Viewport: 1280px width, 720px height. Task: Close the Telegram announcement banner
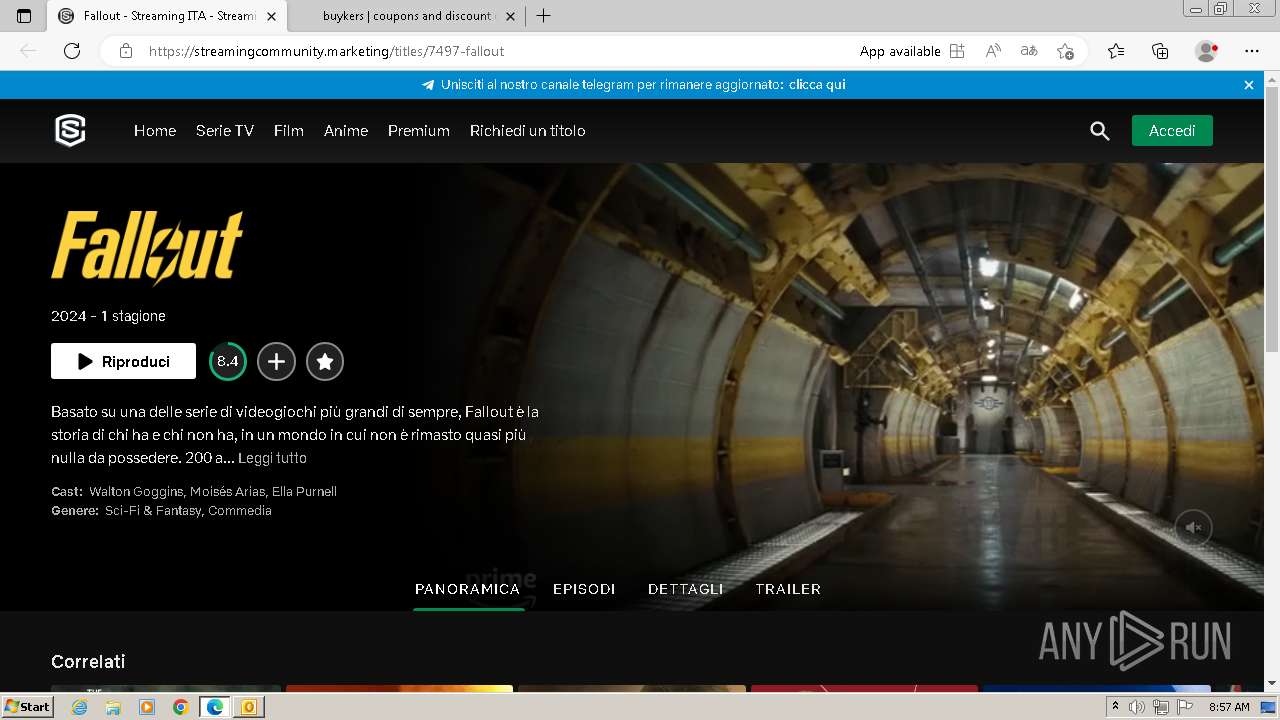1249,85
